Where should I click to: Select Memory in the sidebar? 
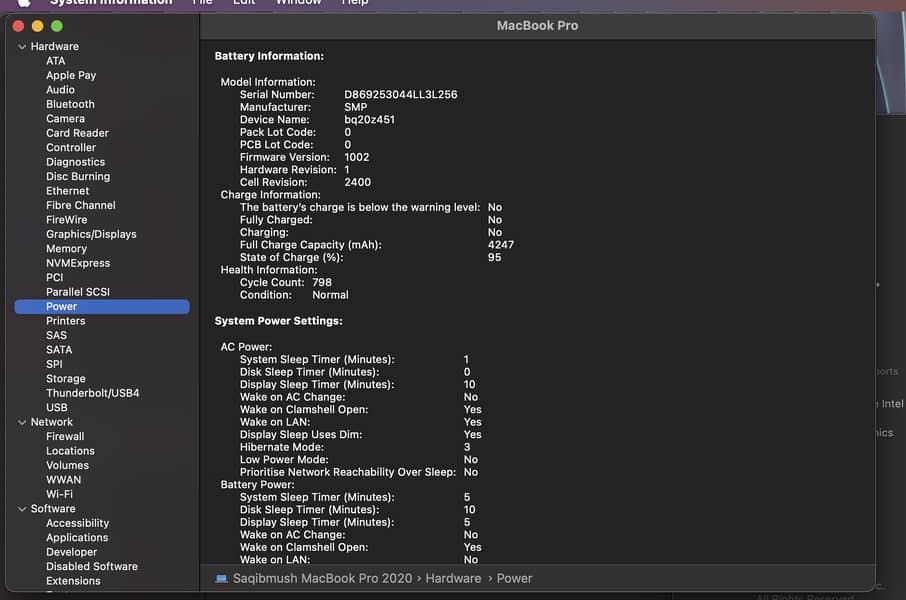point(66,249)
